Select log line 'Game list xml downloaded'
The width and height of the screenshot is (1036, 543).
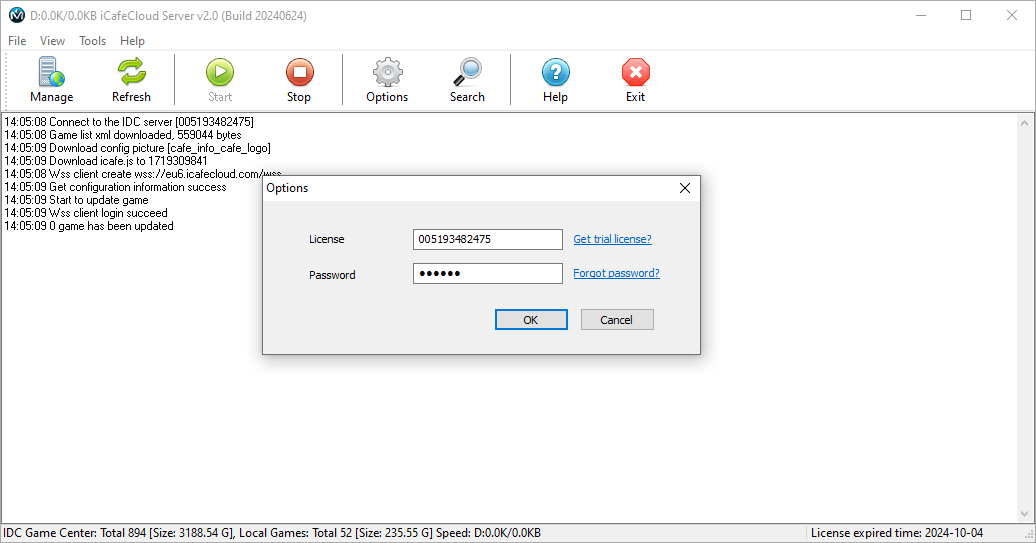[123, 135]
